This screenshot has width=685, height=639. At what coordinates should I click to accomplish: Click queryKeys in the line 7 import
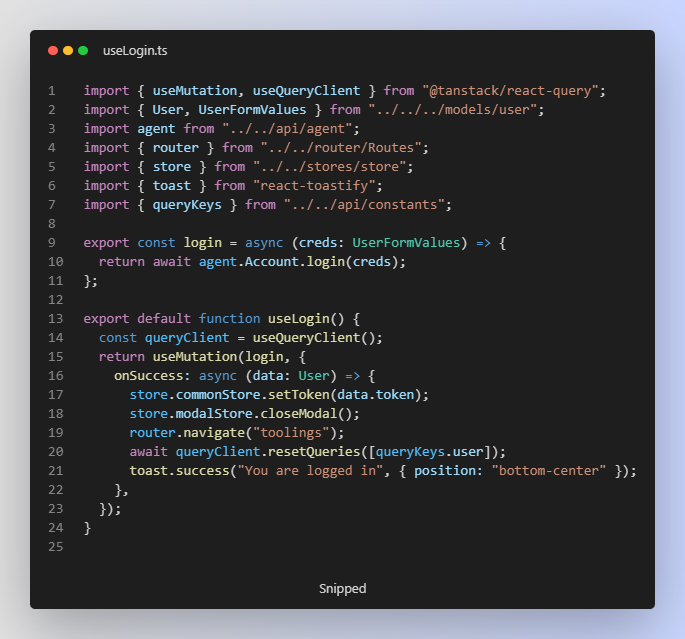click(x=187, y=205)
